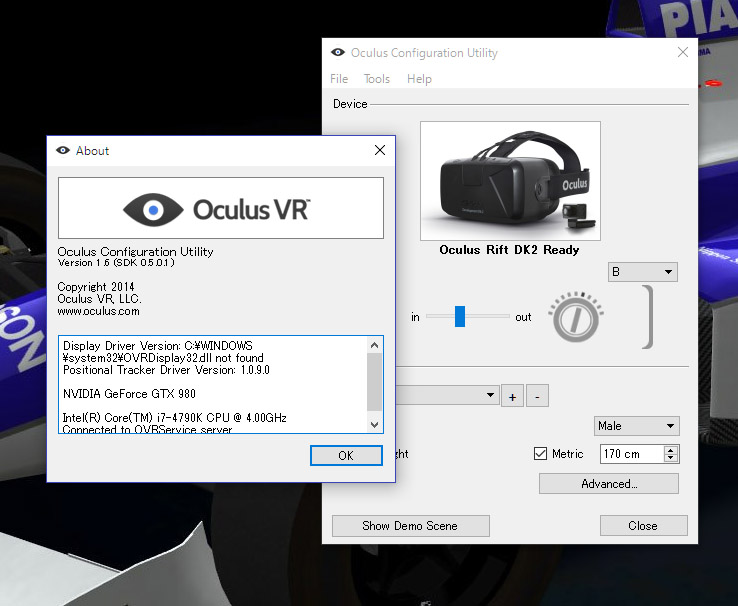
Task: Click the Show Demo Scene button
Action: (x=410, y=526)
